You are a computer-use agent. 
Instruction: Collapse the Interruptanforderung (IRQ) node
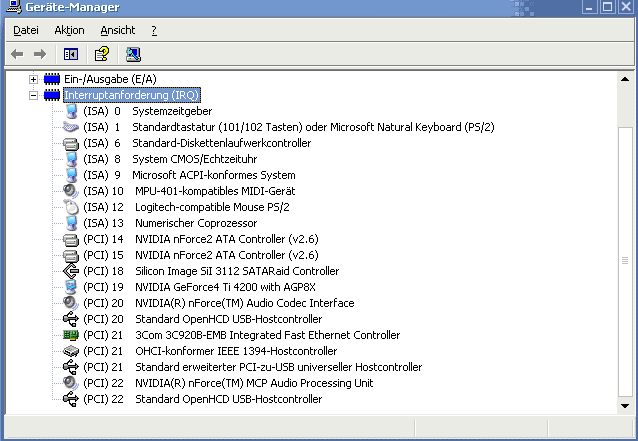click(x=33, y=95)
